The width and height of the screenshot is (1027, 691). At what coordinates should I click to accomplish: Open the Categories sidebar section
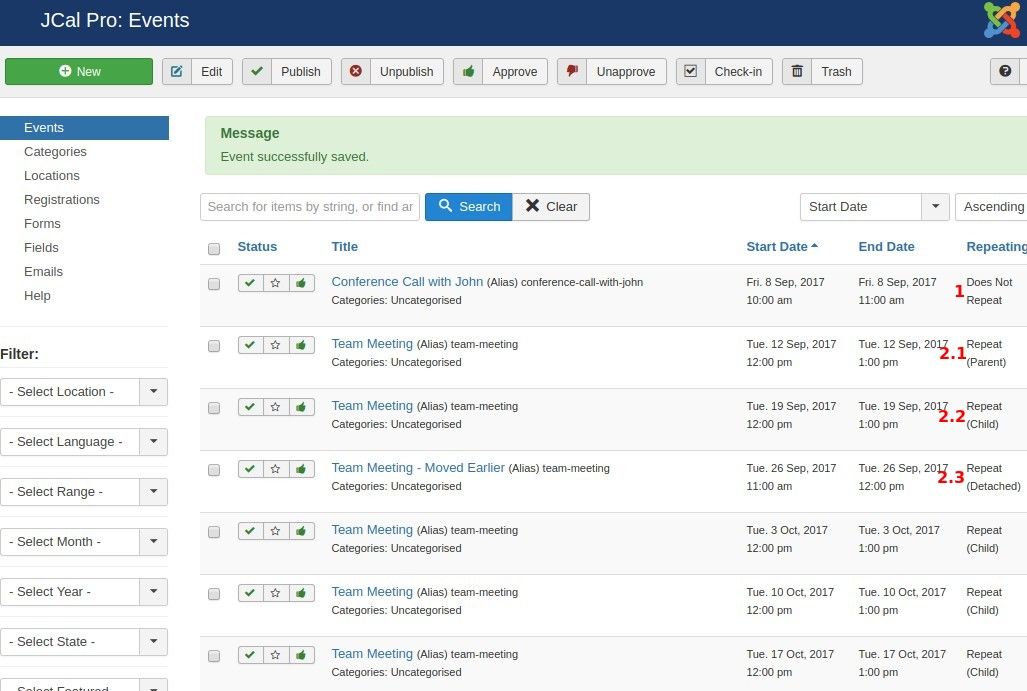(x=55, y=152)
